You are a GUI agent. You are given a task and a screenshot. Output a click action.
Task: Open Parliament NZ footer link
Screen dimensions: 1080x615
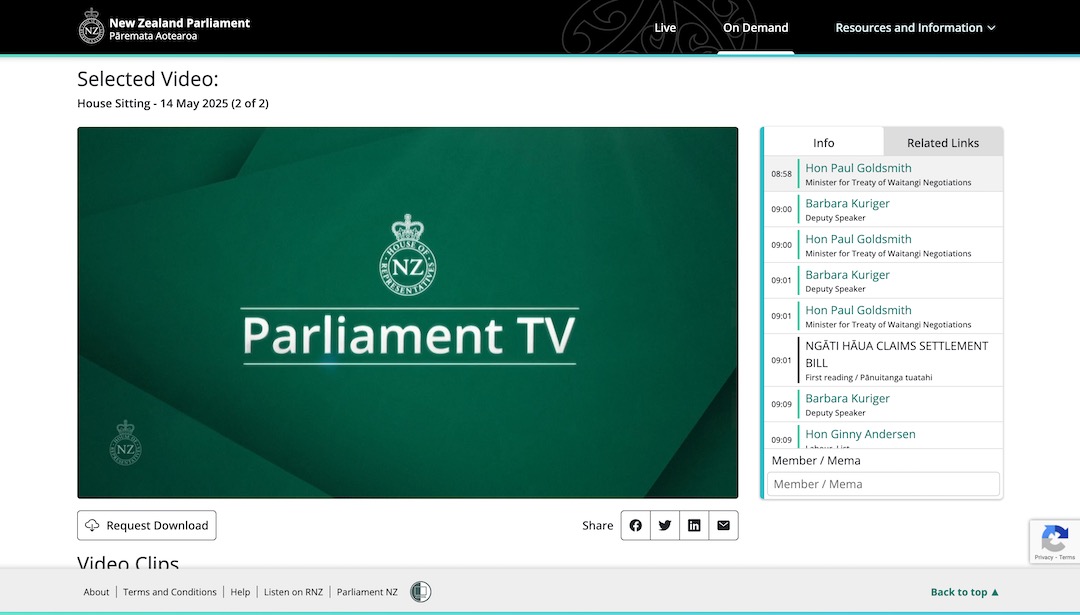pos(367,592)
